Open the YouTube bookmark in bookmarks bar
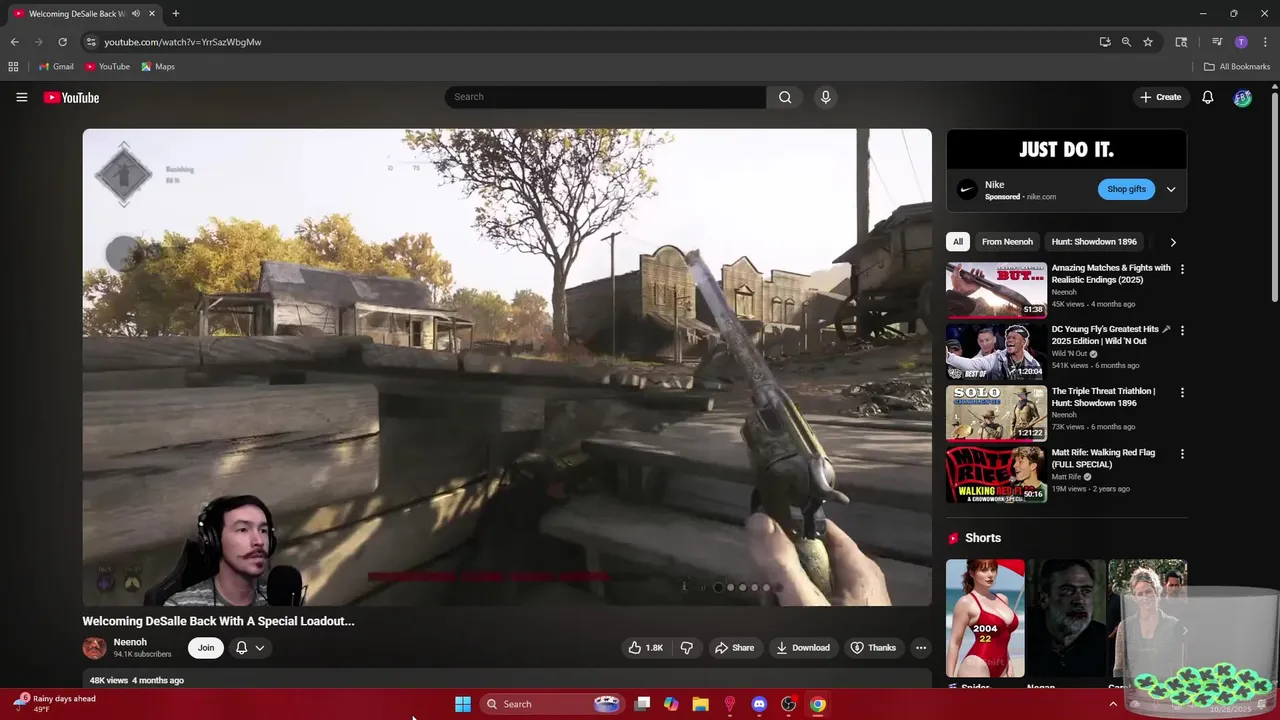Viewport: 1280px width, 720px height. [x=107, y=67]
